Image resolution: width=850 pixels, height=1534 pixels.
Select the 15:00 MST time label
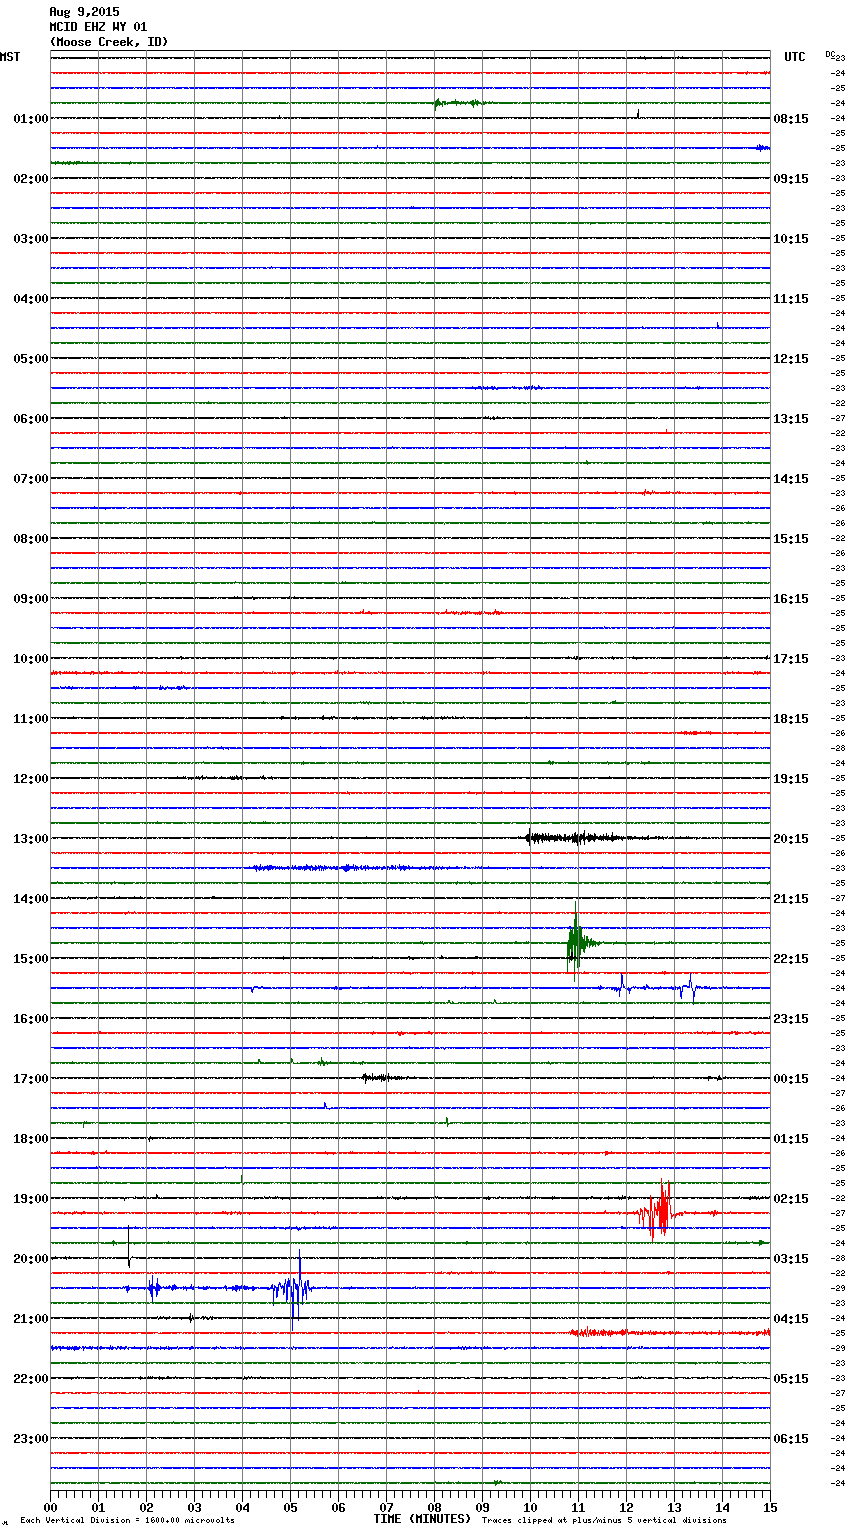(x=31, y=958)
